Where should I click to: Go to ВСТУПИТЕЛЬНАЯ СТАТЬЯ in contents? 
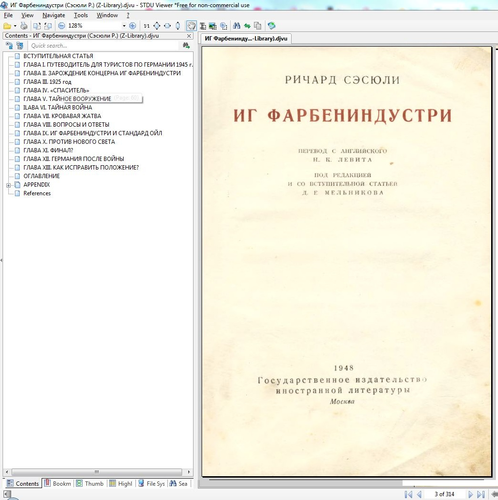pos(58,56)
